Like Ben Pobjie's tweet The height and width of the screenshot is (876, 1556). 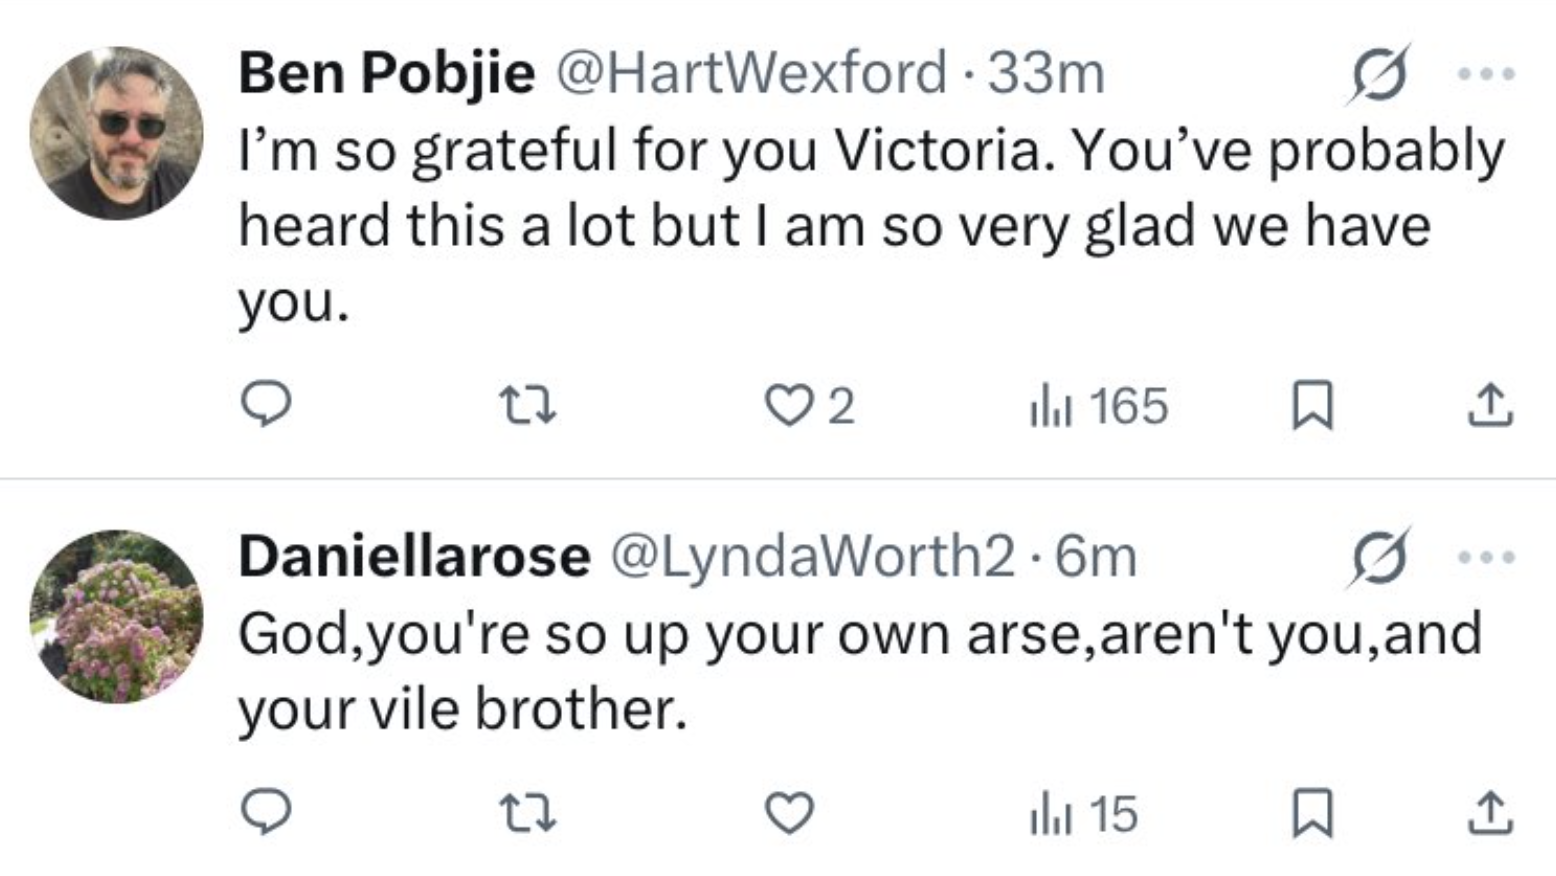tap(789, 406)
